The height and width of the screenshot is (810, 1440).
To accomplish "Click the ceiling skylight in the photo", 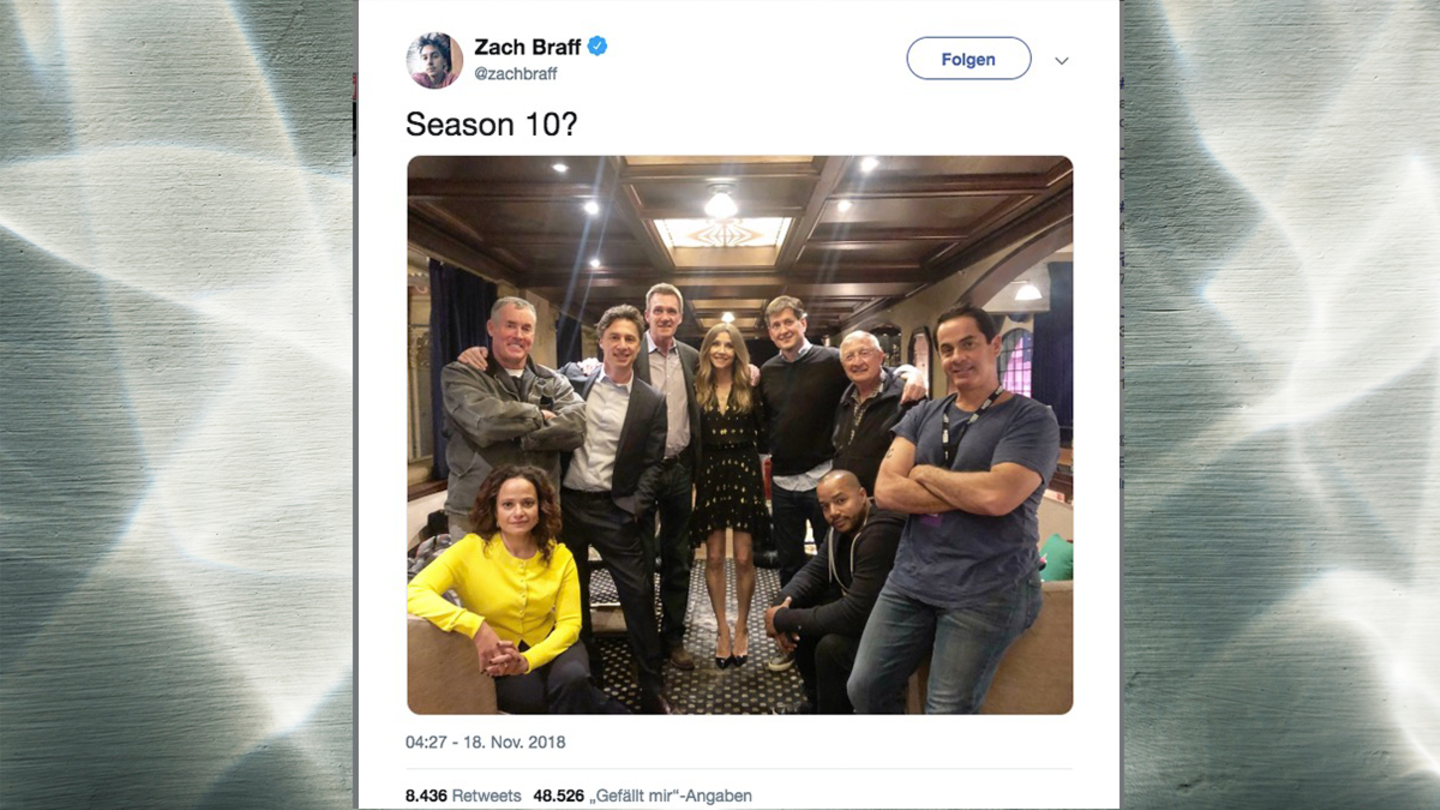I will pos(722,232).
